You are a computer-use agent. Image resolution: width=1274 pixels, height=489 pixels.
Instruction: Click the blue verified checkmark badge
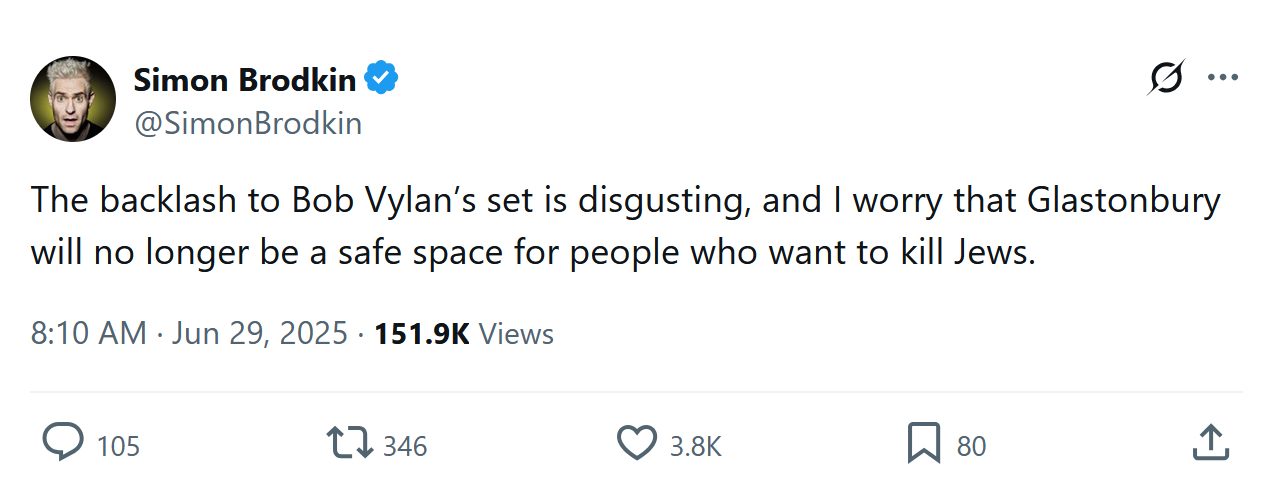click(382, 79)
